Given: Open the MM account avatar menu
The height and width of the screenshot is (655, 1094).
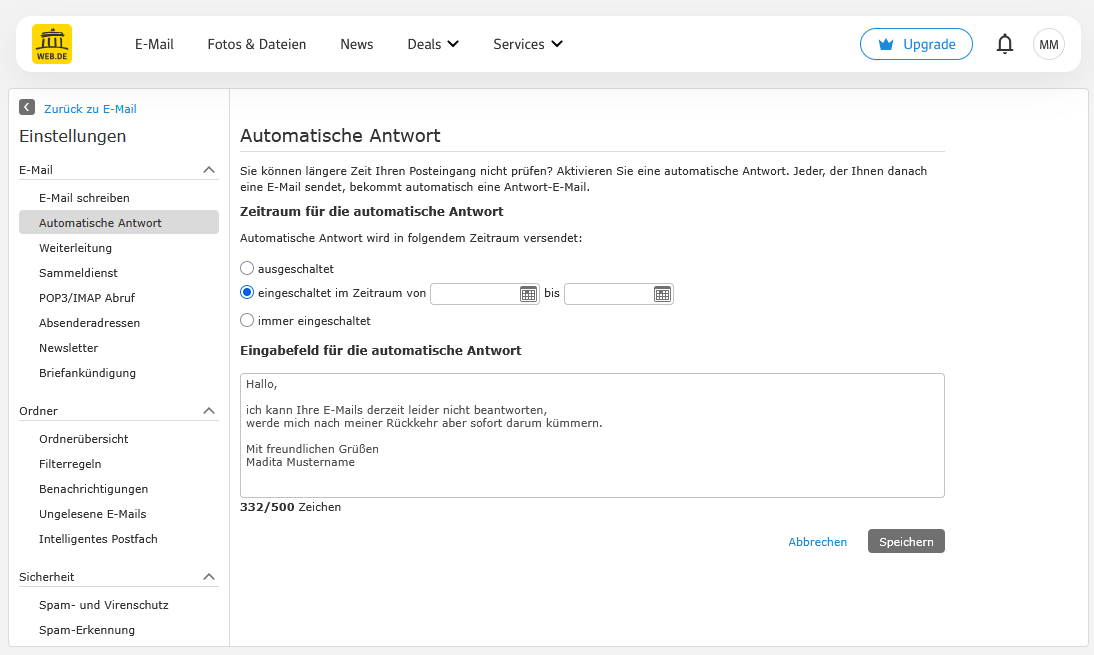Looking at the screenshot, I should tap(1048, 43).
